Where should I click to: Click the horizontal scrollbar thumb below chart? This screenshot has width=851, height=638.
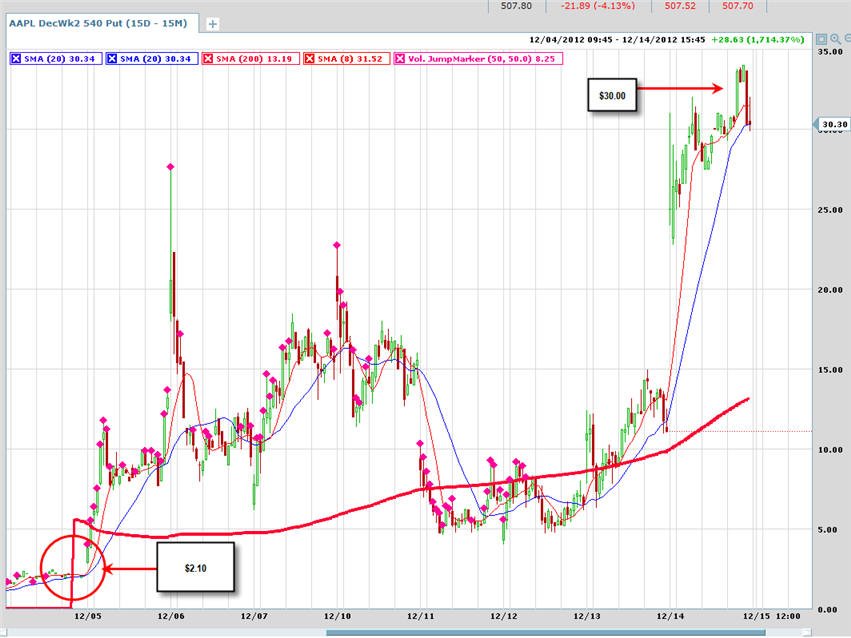[545, 633]
